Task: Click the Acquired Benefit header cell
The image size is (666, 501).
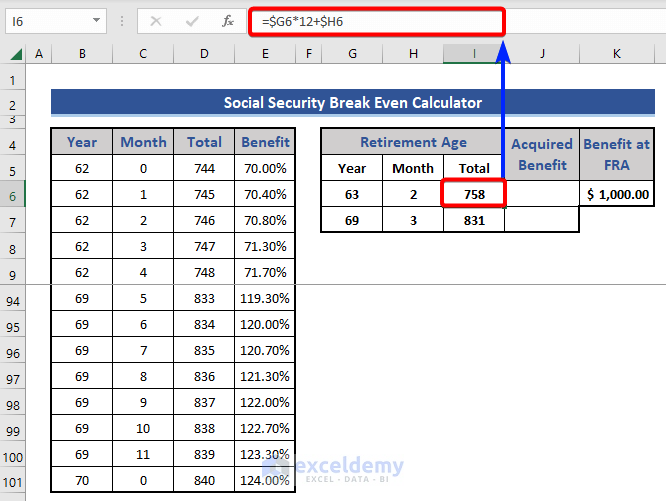Action: [542, 155]
